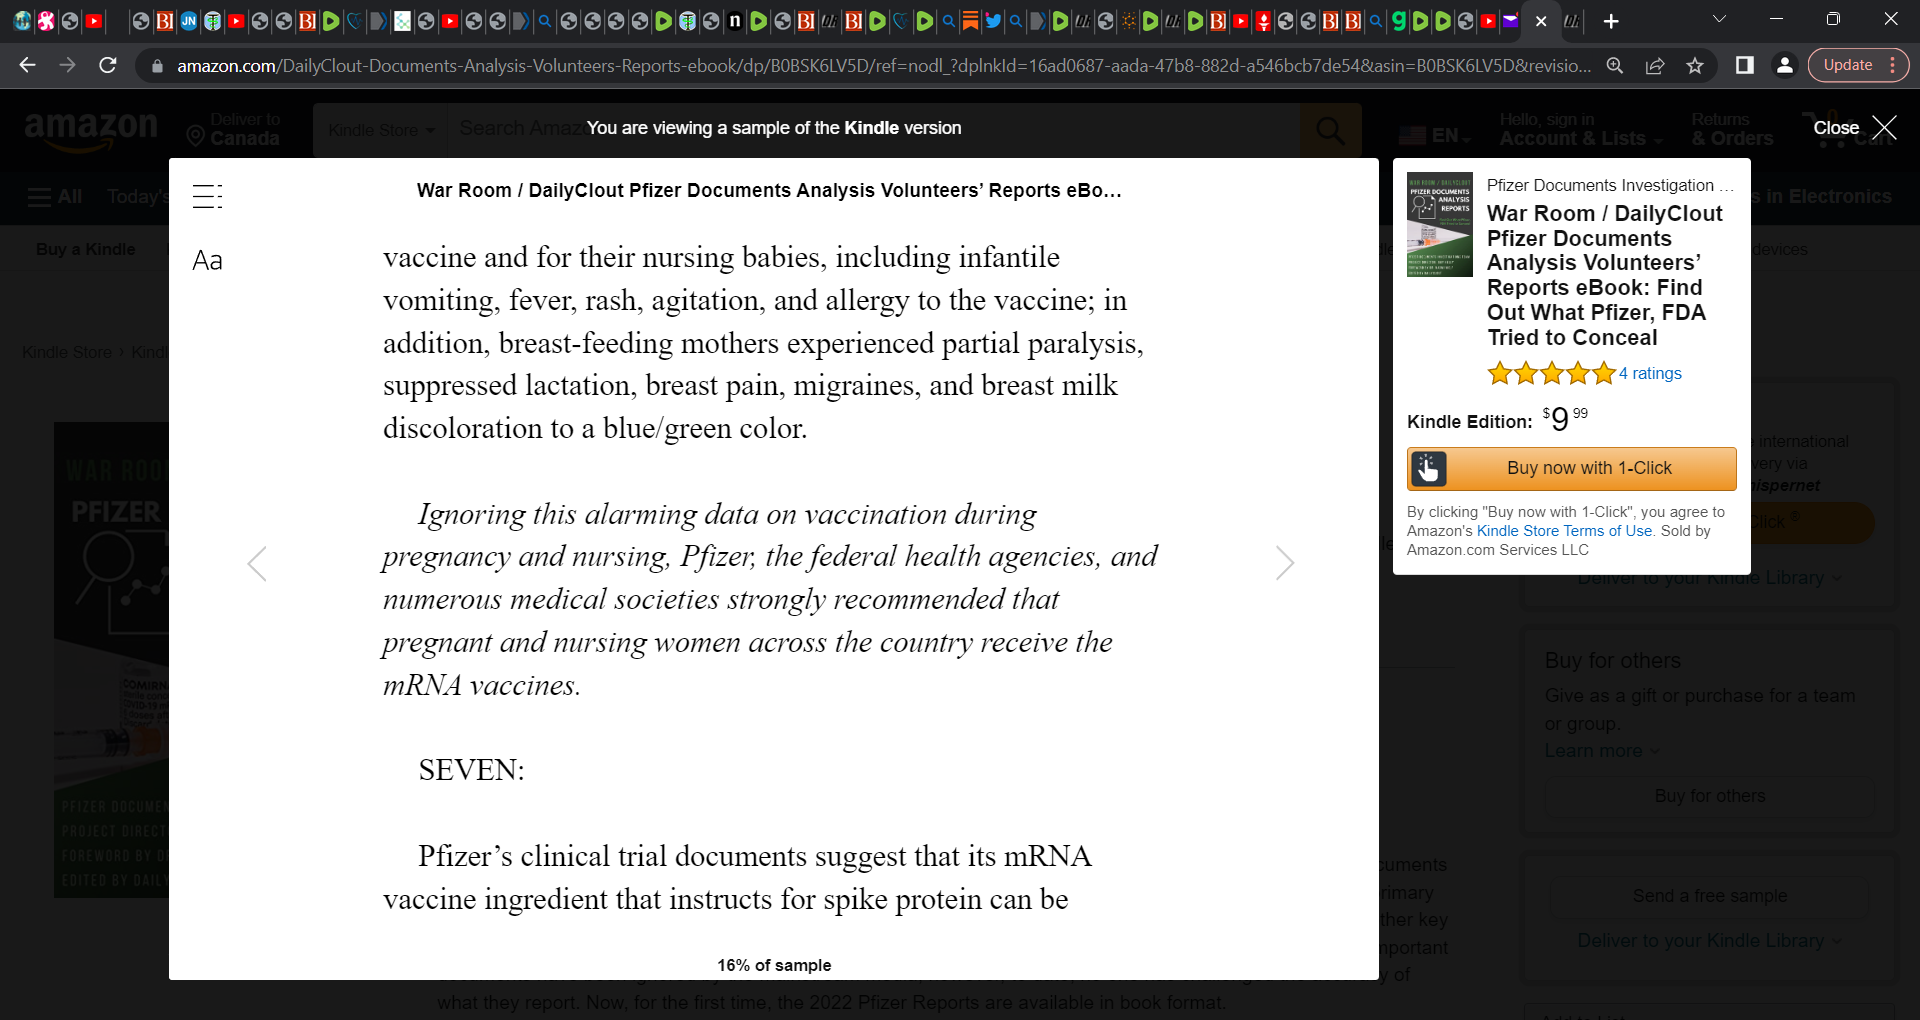
Task: Go back in browser history
Action: point(27,65)
